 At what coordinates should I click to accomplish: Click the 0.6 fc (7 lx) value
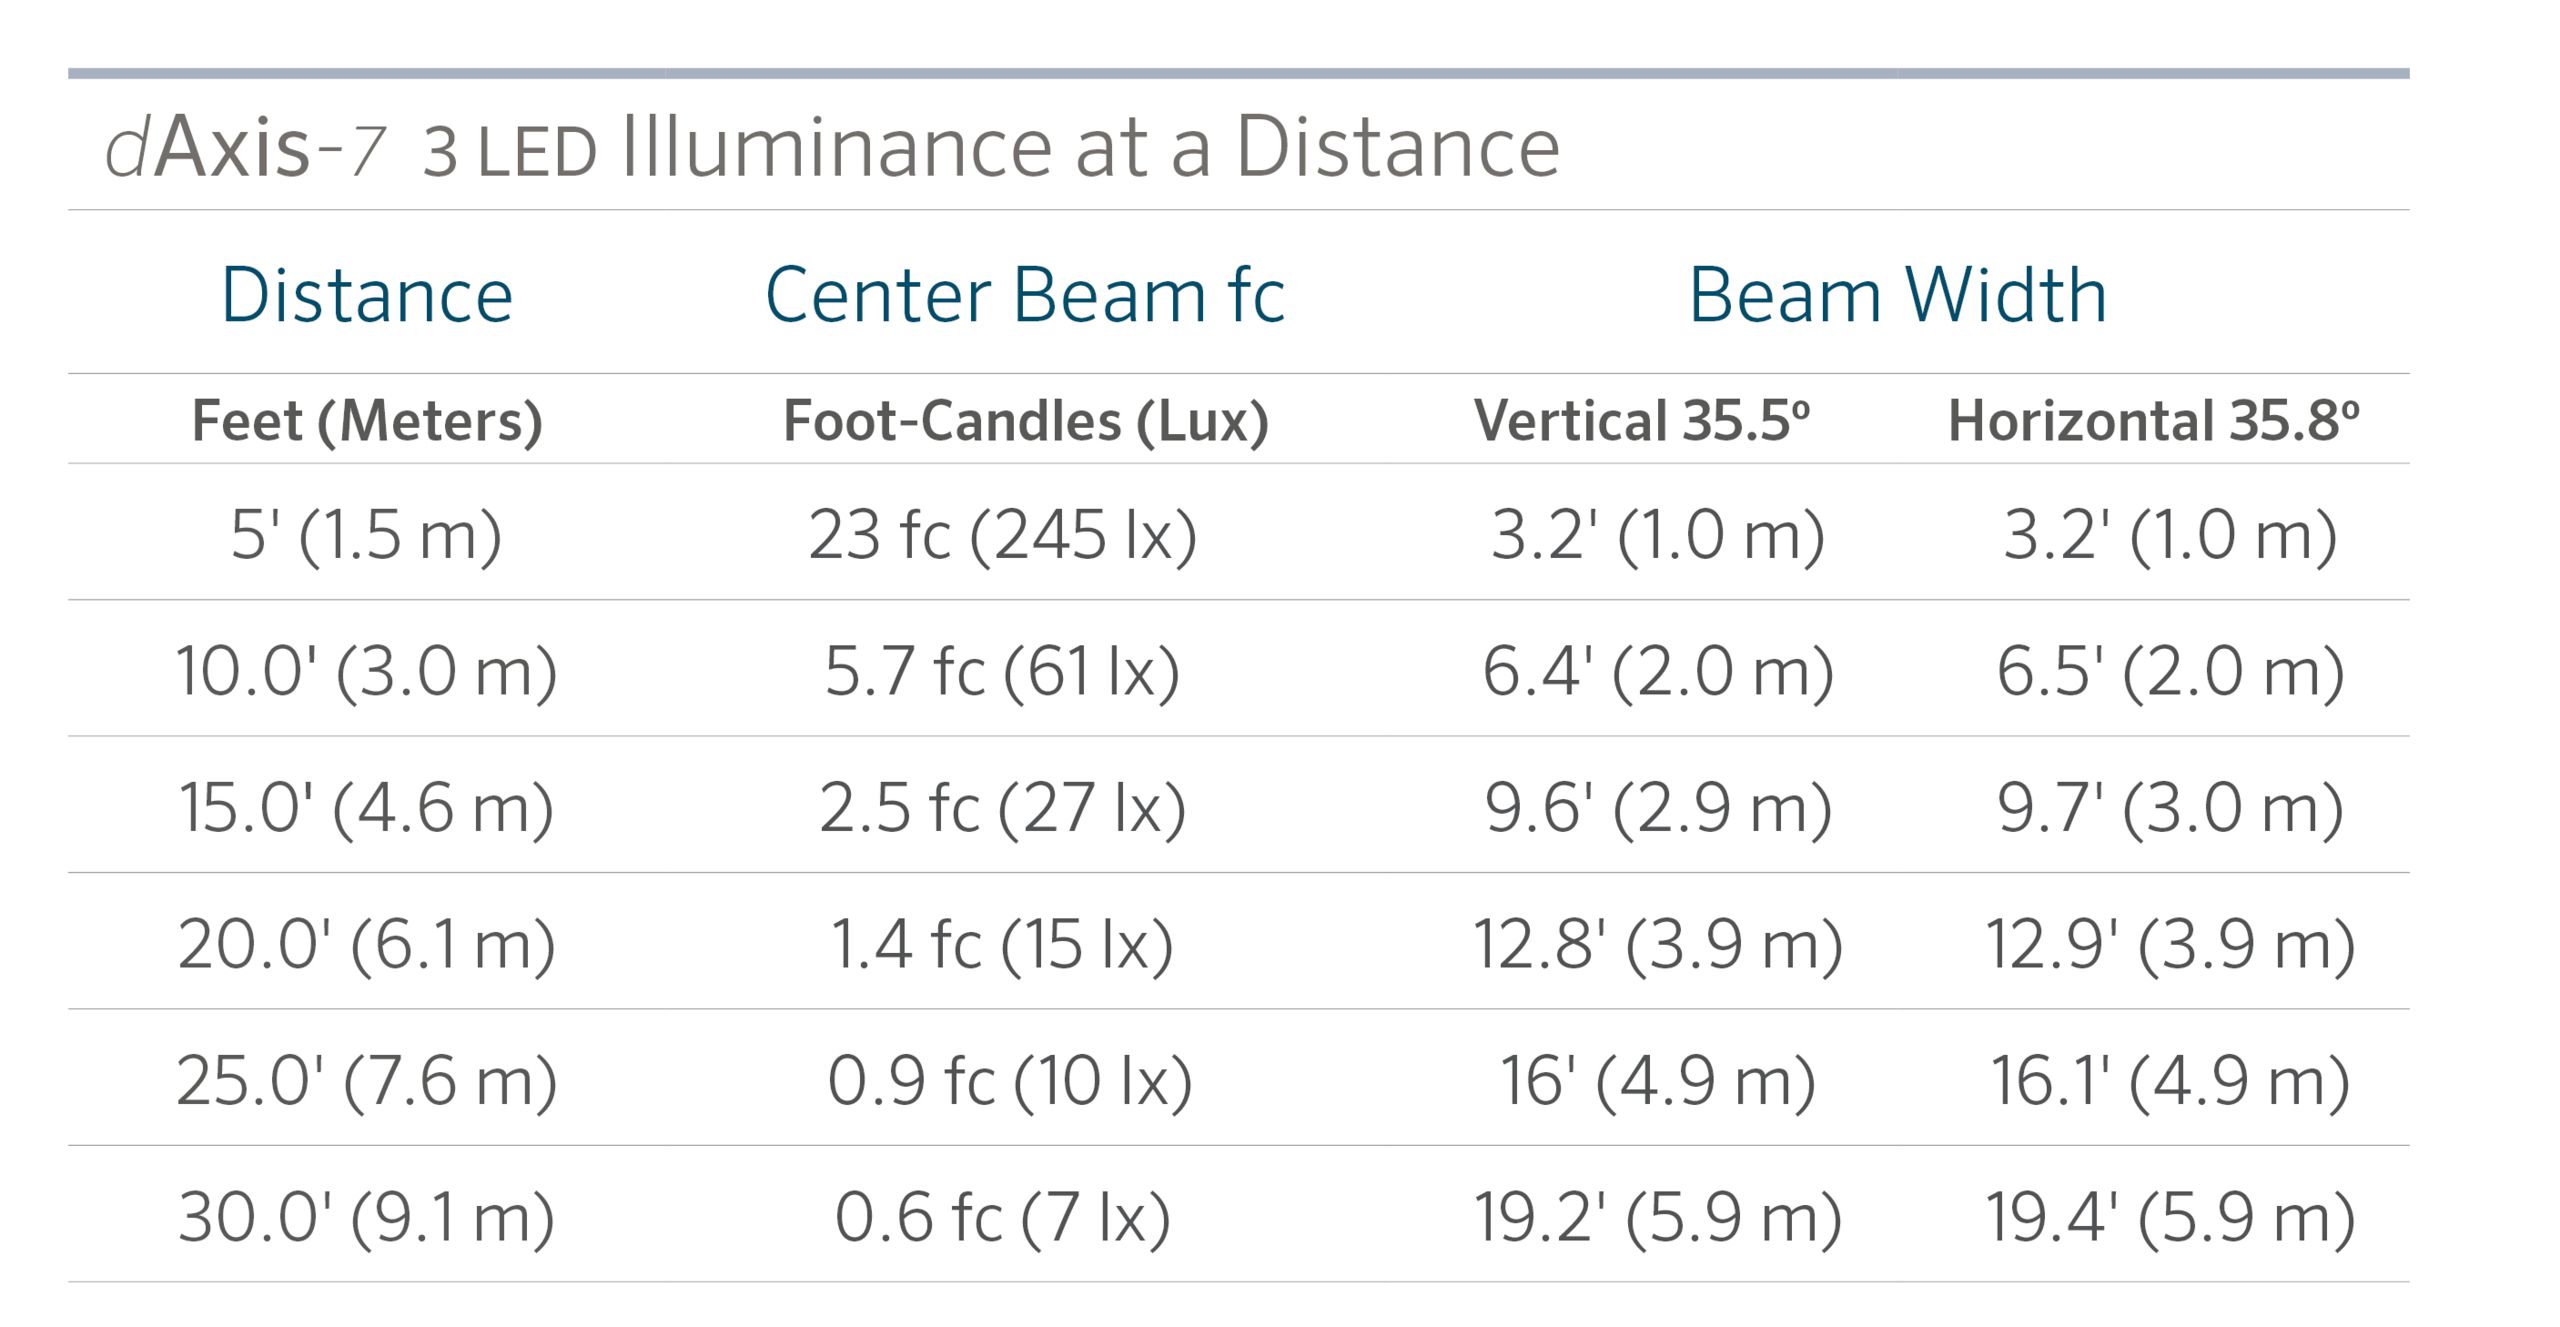[1003, 1217]
